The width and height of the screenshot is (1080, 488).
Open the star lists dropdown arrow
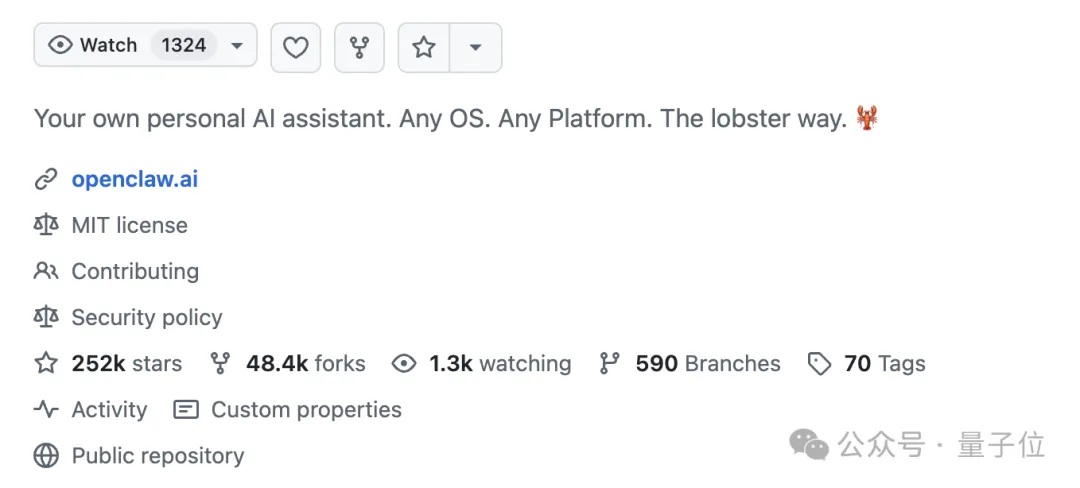click(x=476, y=47)
